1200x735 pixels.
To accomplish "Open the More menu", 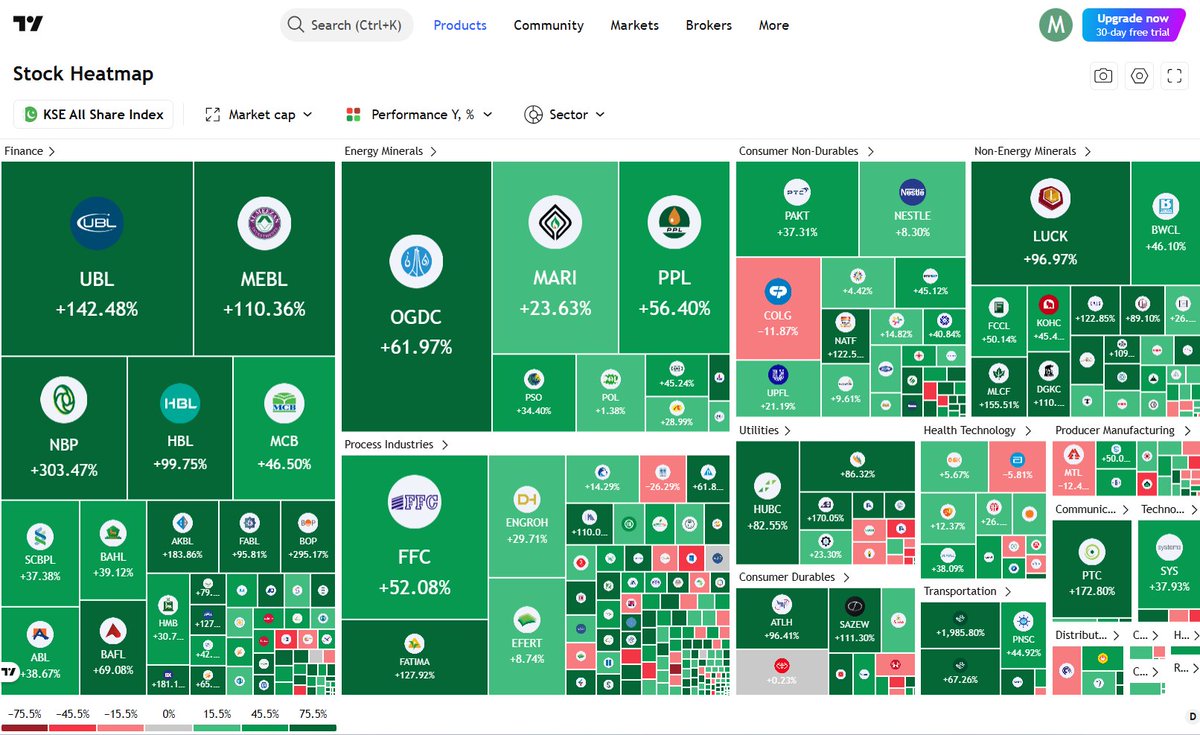I will (774, 25).
